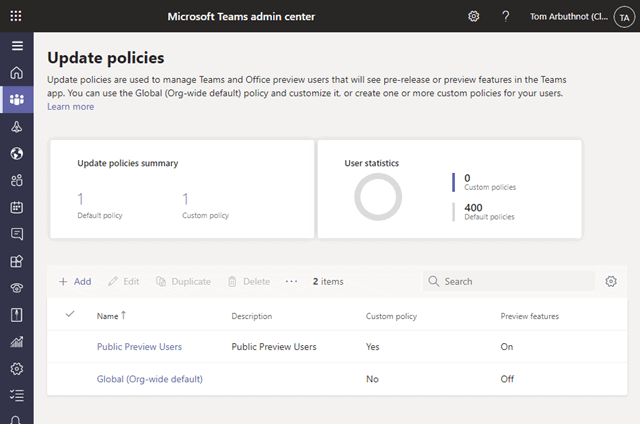Click the Update policies summary card title

click(x=128, y=163)
